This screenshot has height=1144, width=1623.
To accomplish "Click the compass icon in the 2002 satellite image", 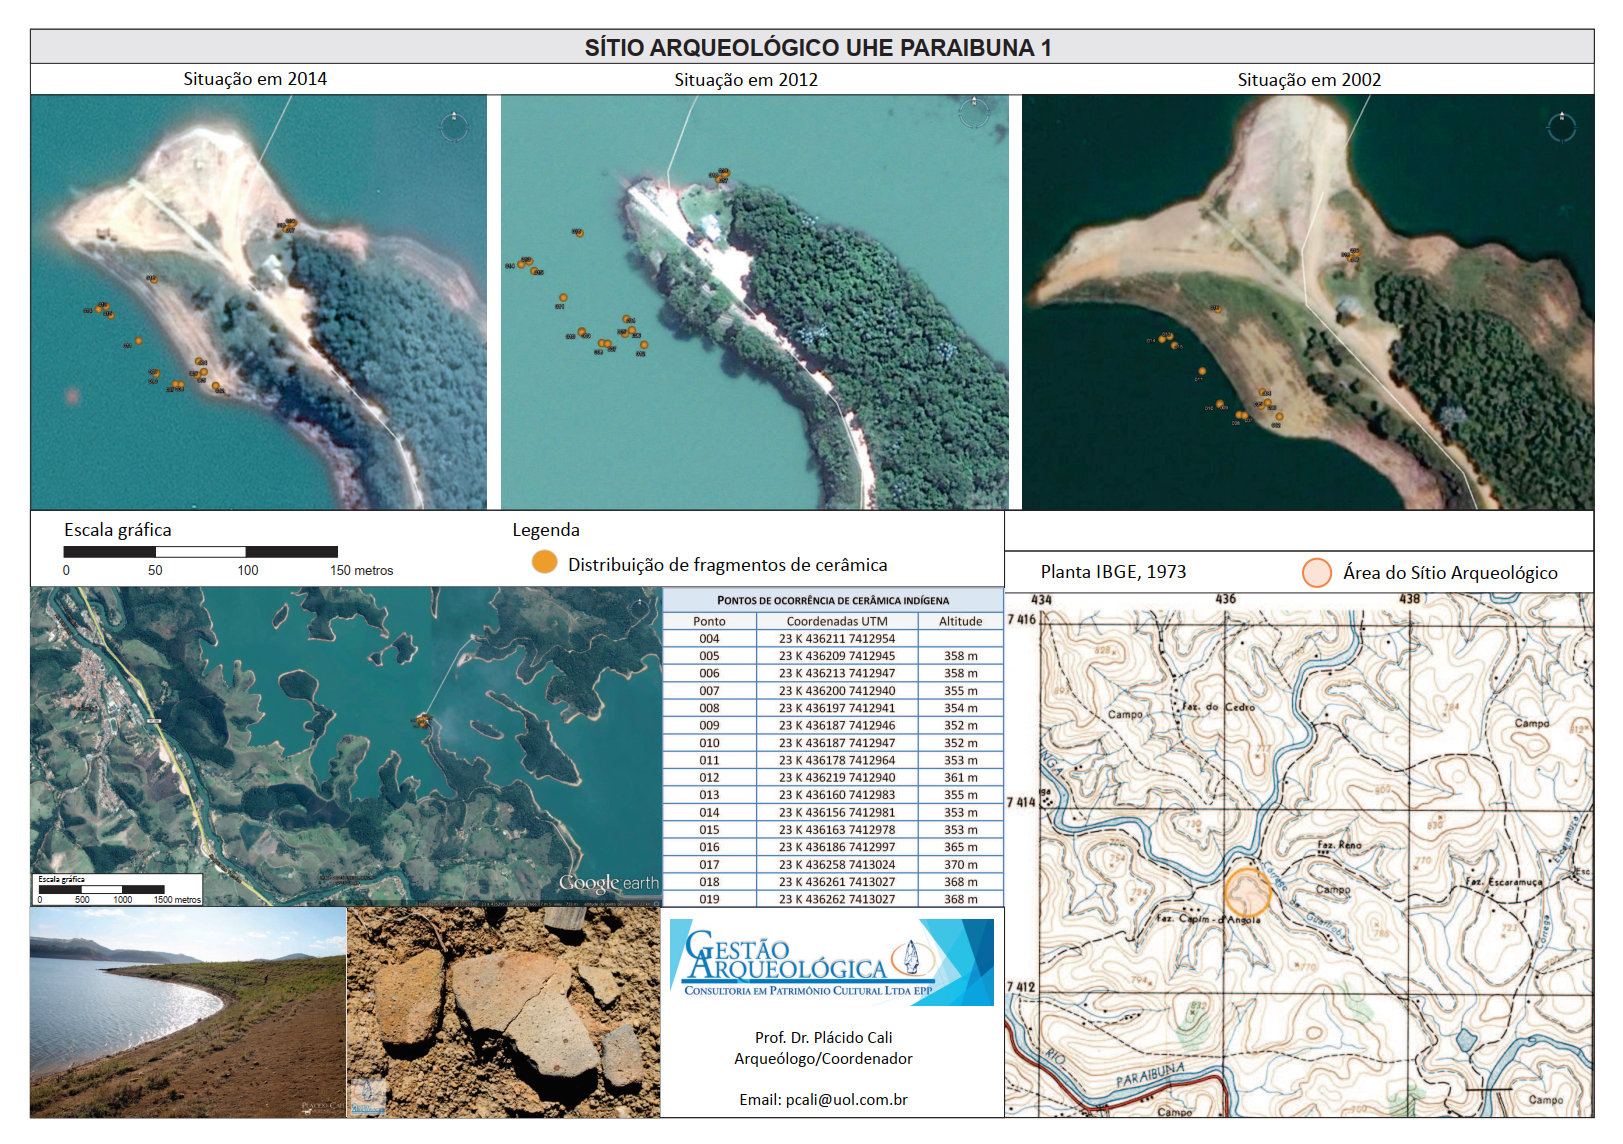I will point(1561,126).
